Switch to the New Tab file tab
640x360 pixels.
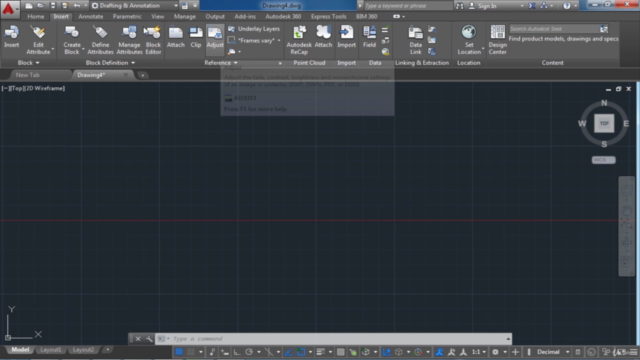point(28,75)
